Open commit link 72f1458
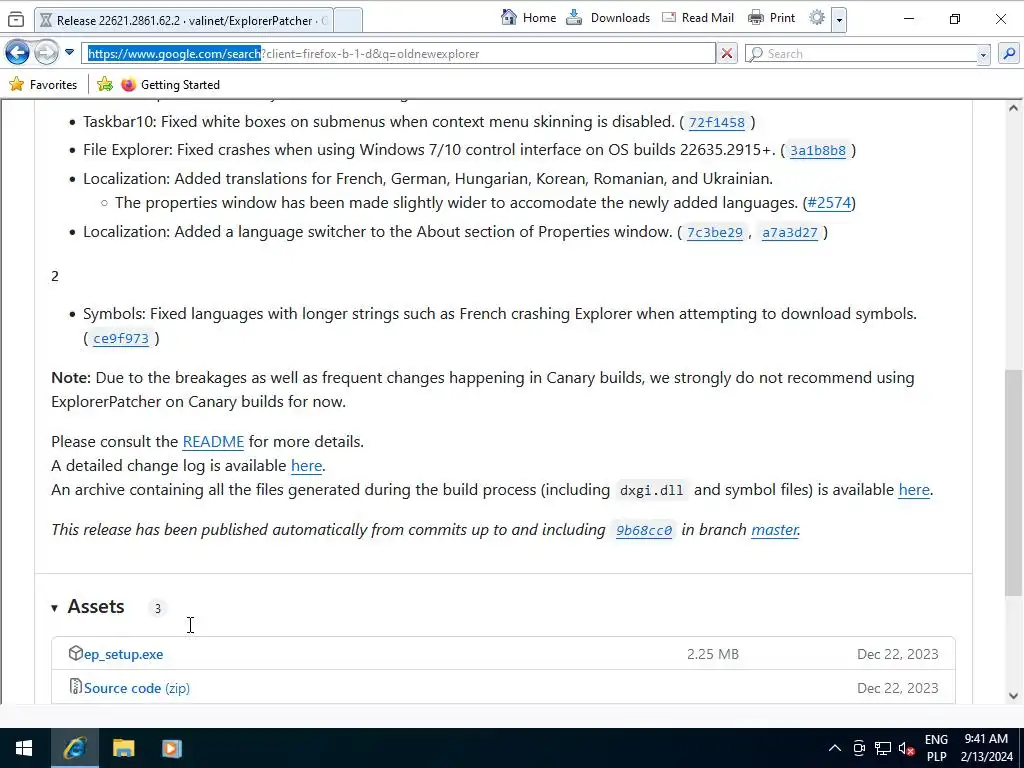This screenshot has height=768, width=1024. click(x=716, y=122)
